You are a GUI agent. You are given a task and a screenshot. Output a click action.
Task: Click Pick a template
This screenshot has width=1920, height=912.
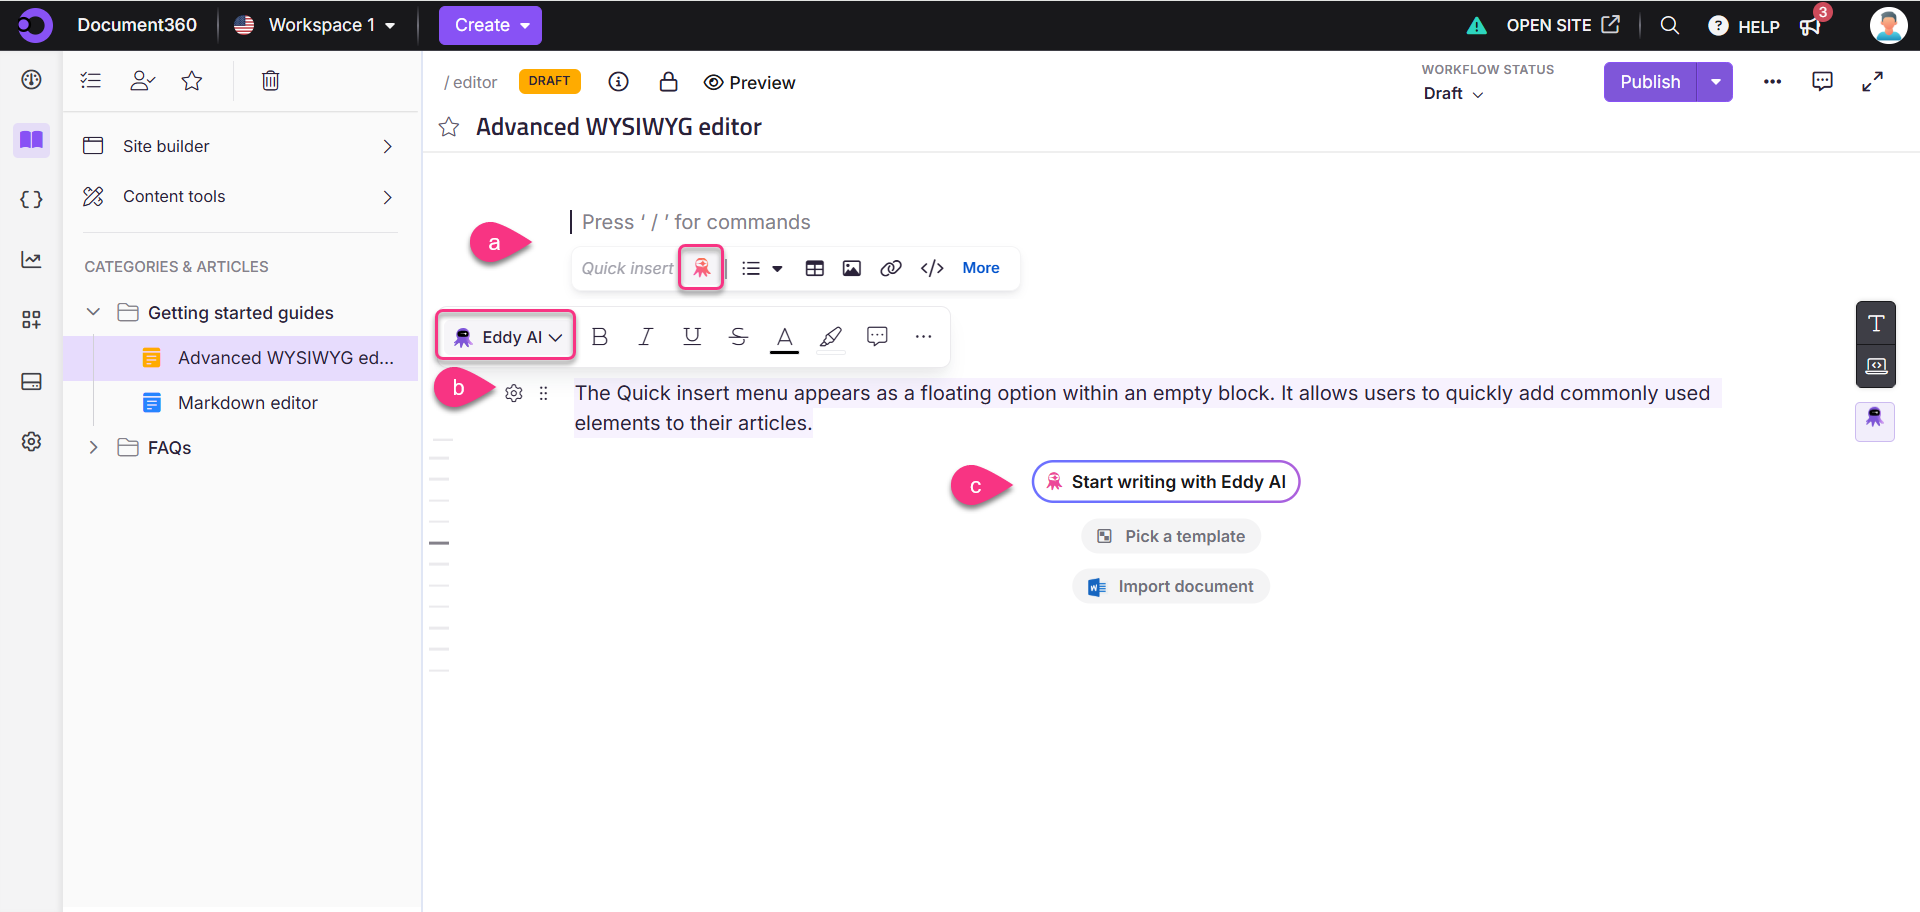point(1171,536)
